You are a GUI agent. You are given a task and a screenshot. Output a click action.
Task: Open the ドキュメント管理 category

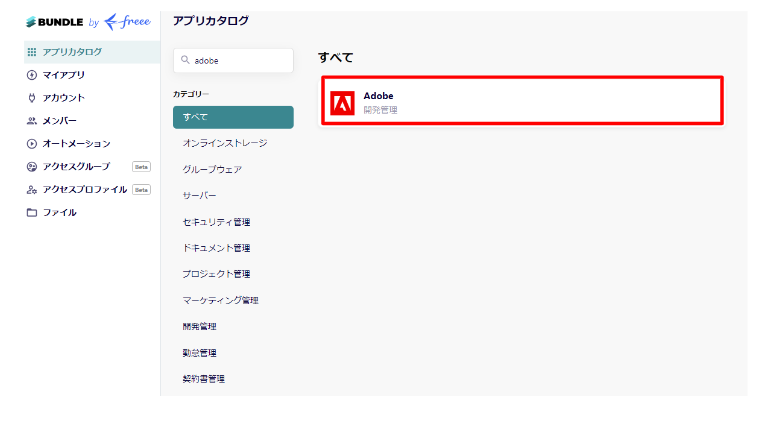(216, 248)
